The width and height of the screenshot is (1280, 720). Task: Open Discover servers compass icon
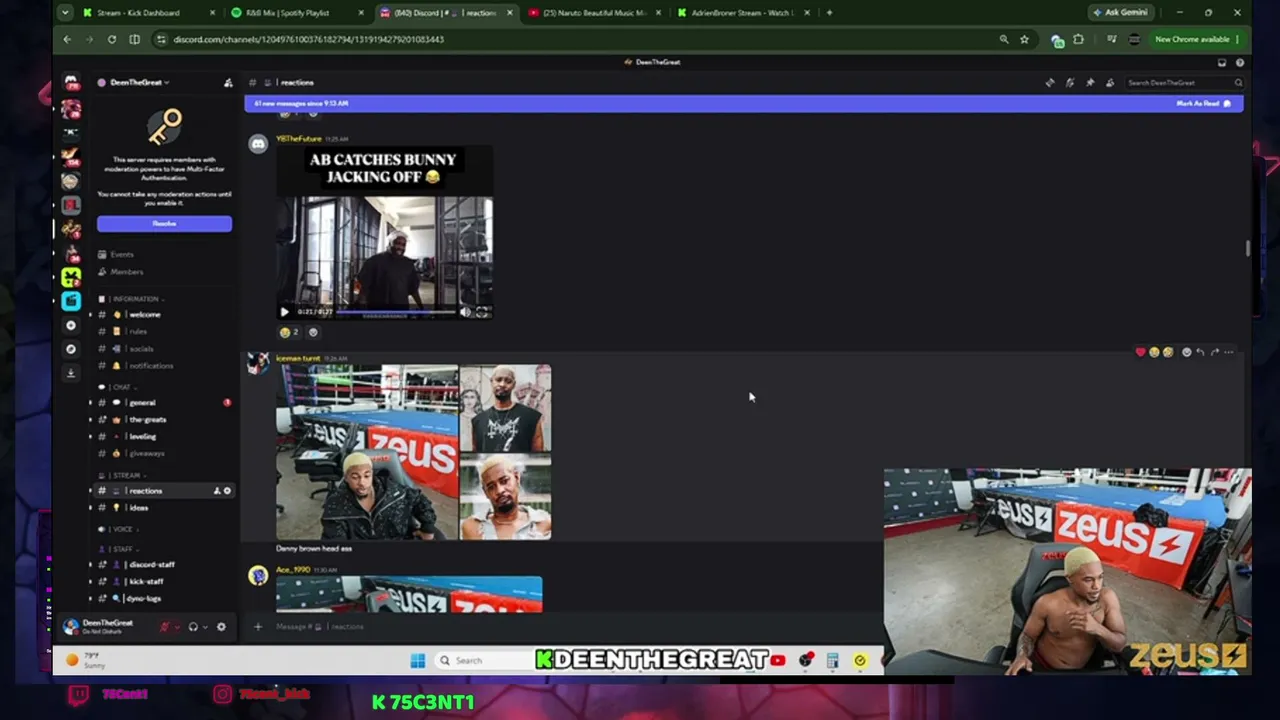70,349
